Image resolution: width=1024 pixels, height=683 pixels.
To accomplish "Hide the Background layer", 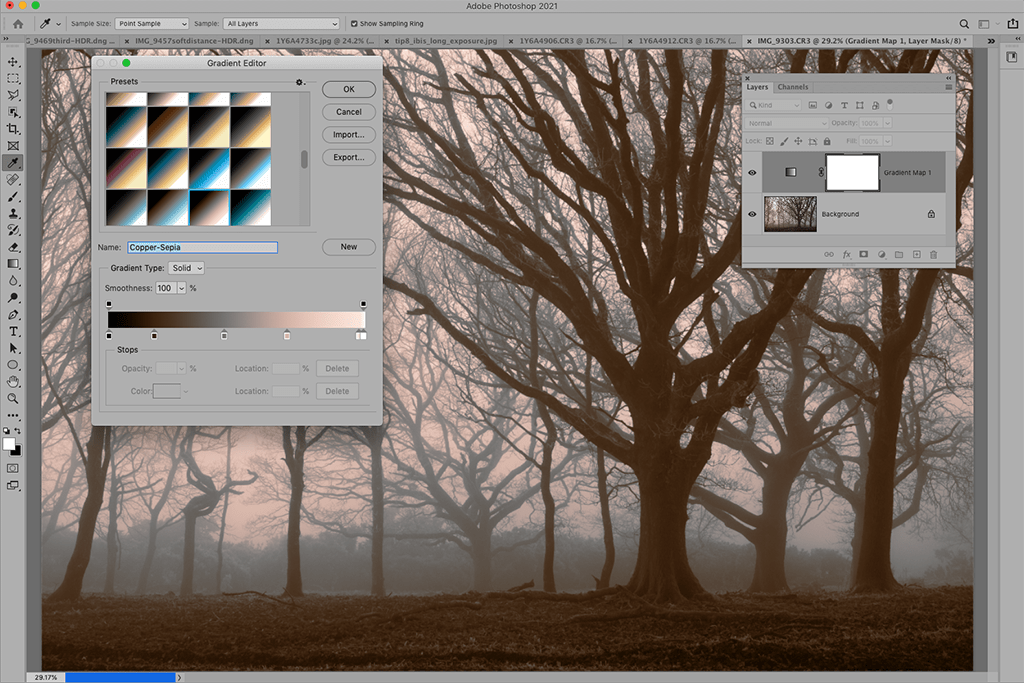I will point(752,214).
